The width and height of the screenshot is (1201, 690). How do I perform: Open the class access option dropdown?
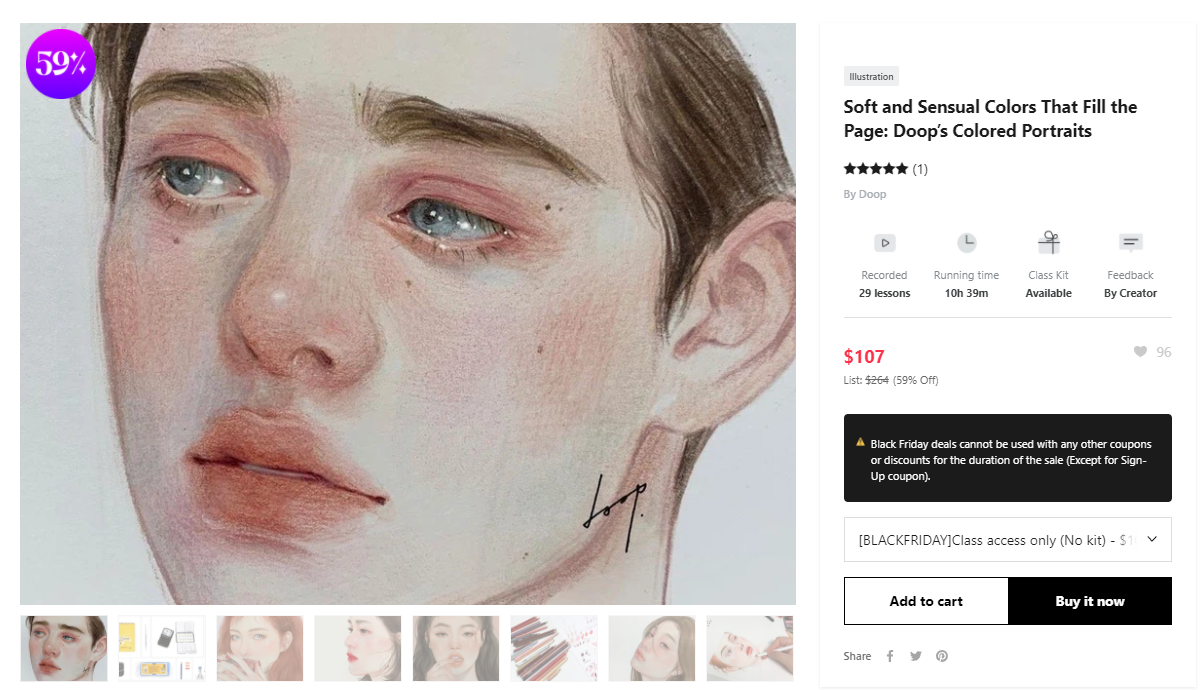click(1007, 540)
